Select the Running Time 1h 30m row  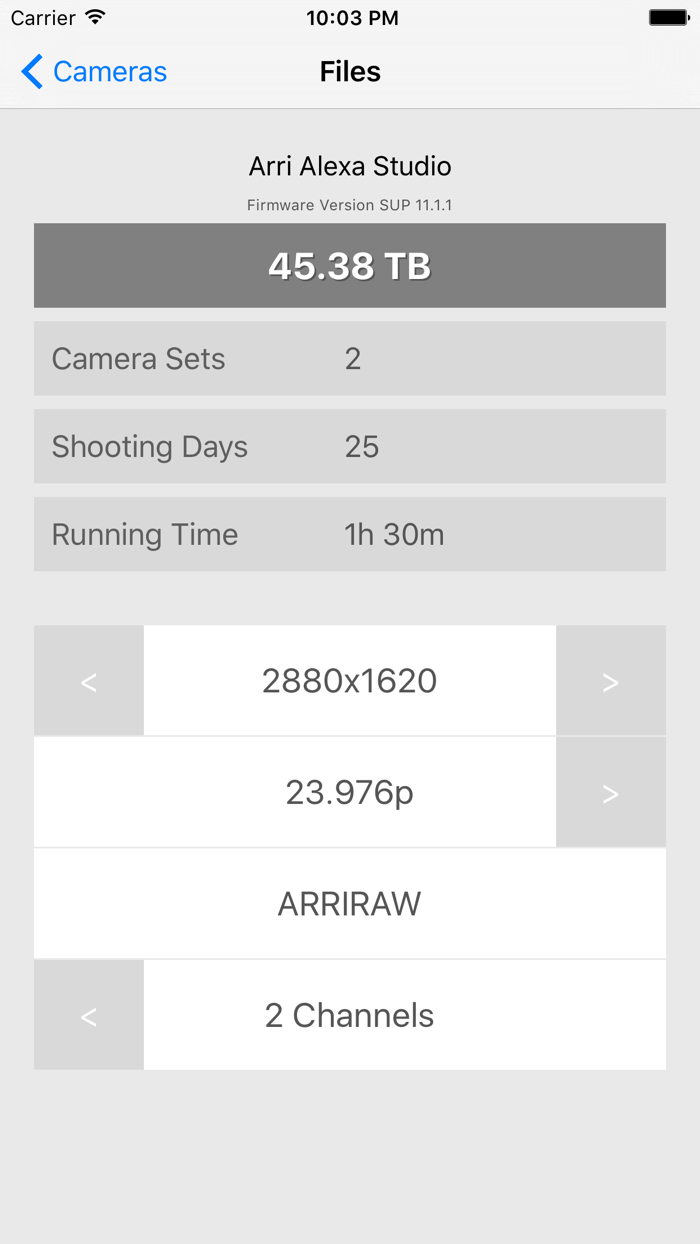pos(349,534)
